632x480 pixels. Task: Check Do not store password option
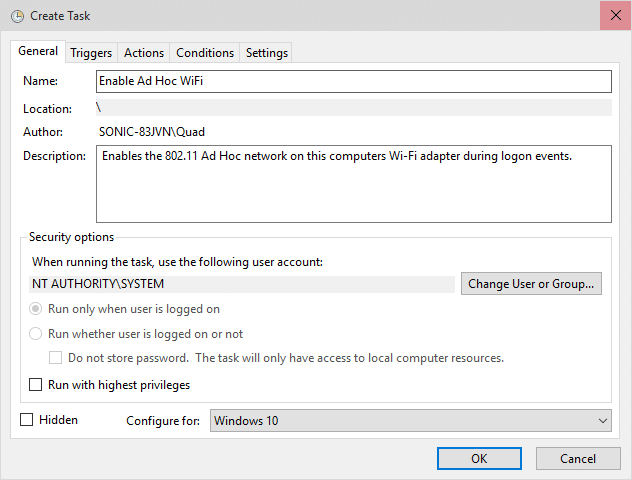point(57,358)
